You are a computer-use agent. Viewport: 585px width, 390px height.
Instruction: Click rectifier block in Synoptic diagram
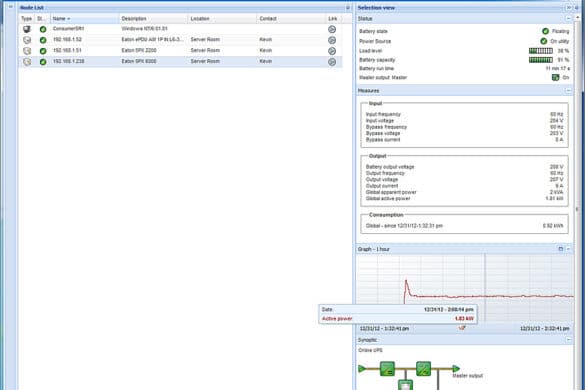pyautogui.click(x=387, y=369)
